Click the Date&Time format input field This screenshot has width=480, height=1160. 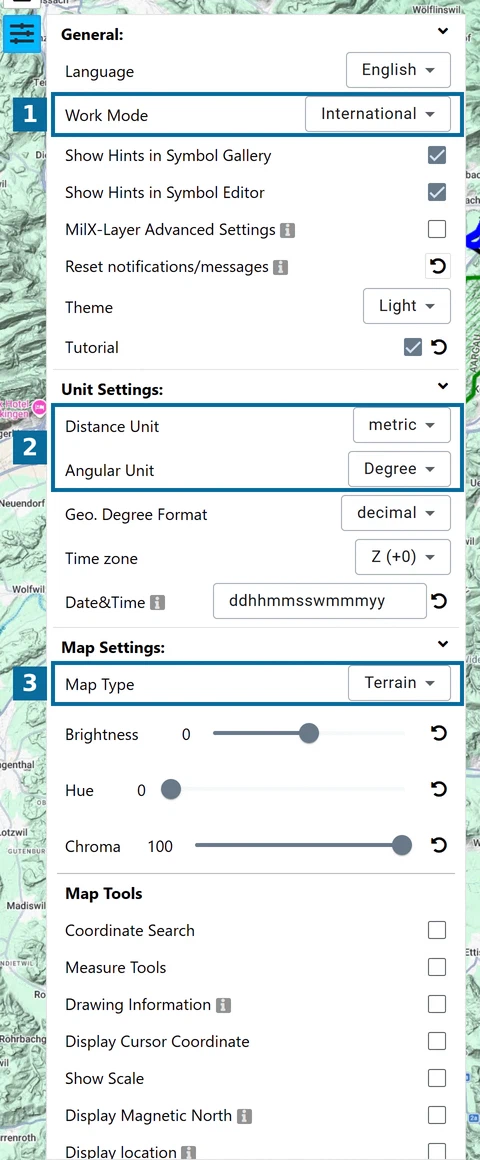[x=320, y=601]
